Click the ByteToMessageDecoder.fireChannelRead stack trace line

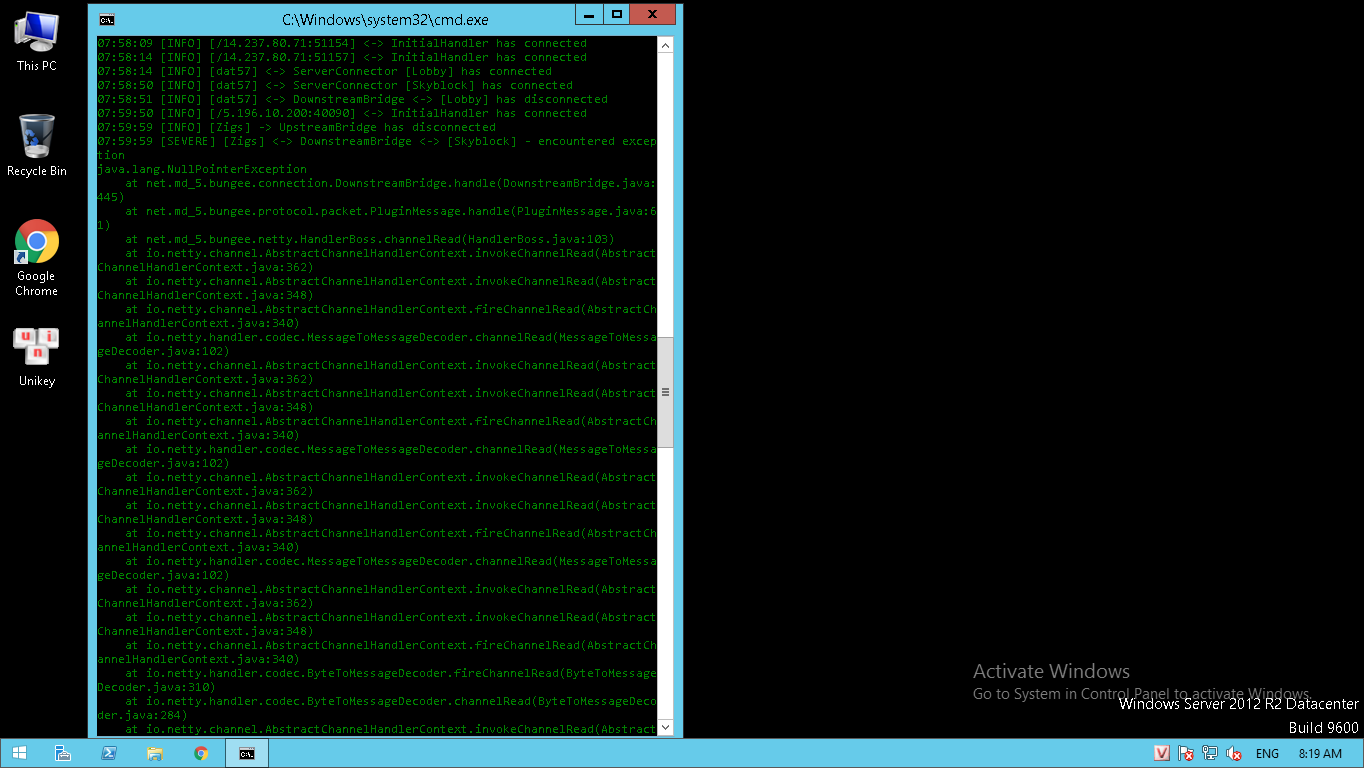pos(377,680)
